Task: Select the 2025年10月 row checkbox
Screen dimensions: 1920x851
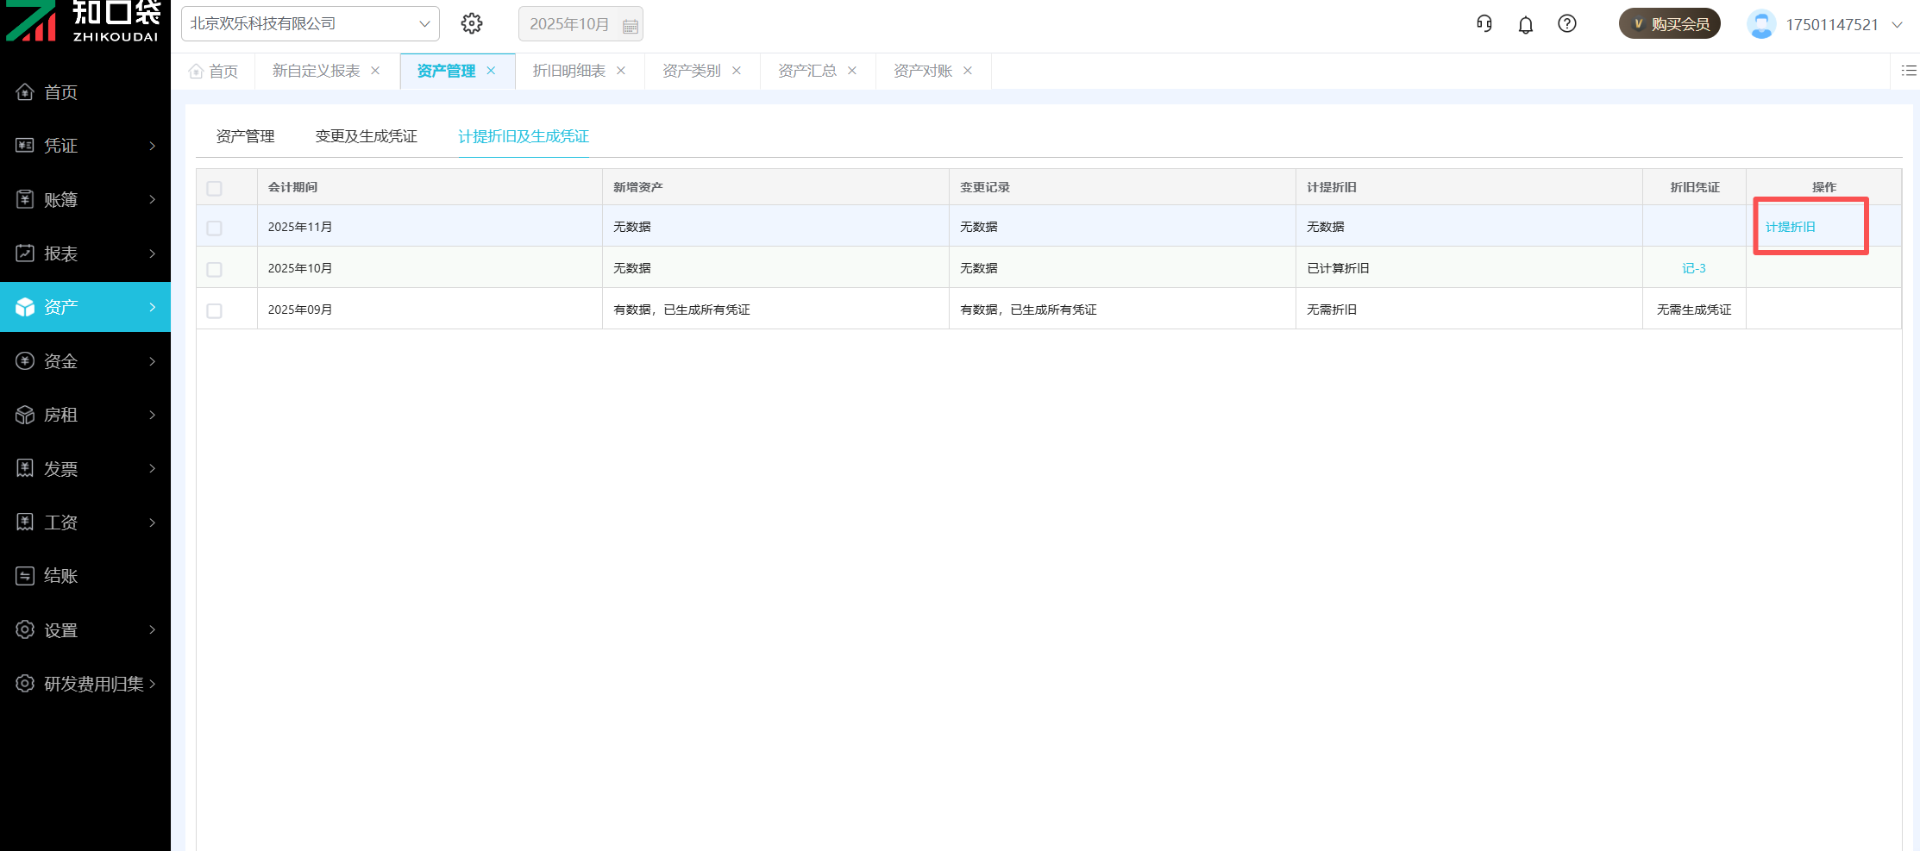Action: point(214,269)
